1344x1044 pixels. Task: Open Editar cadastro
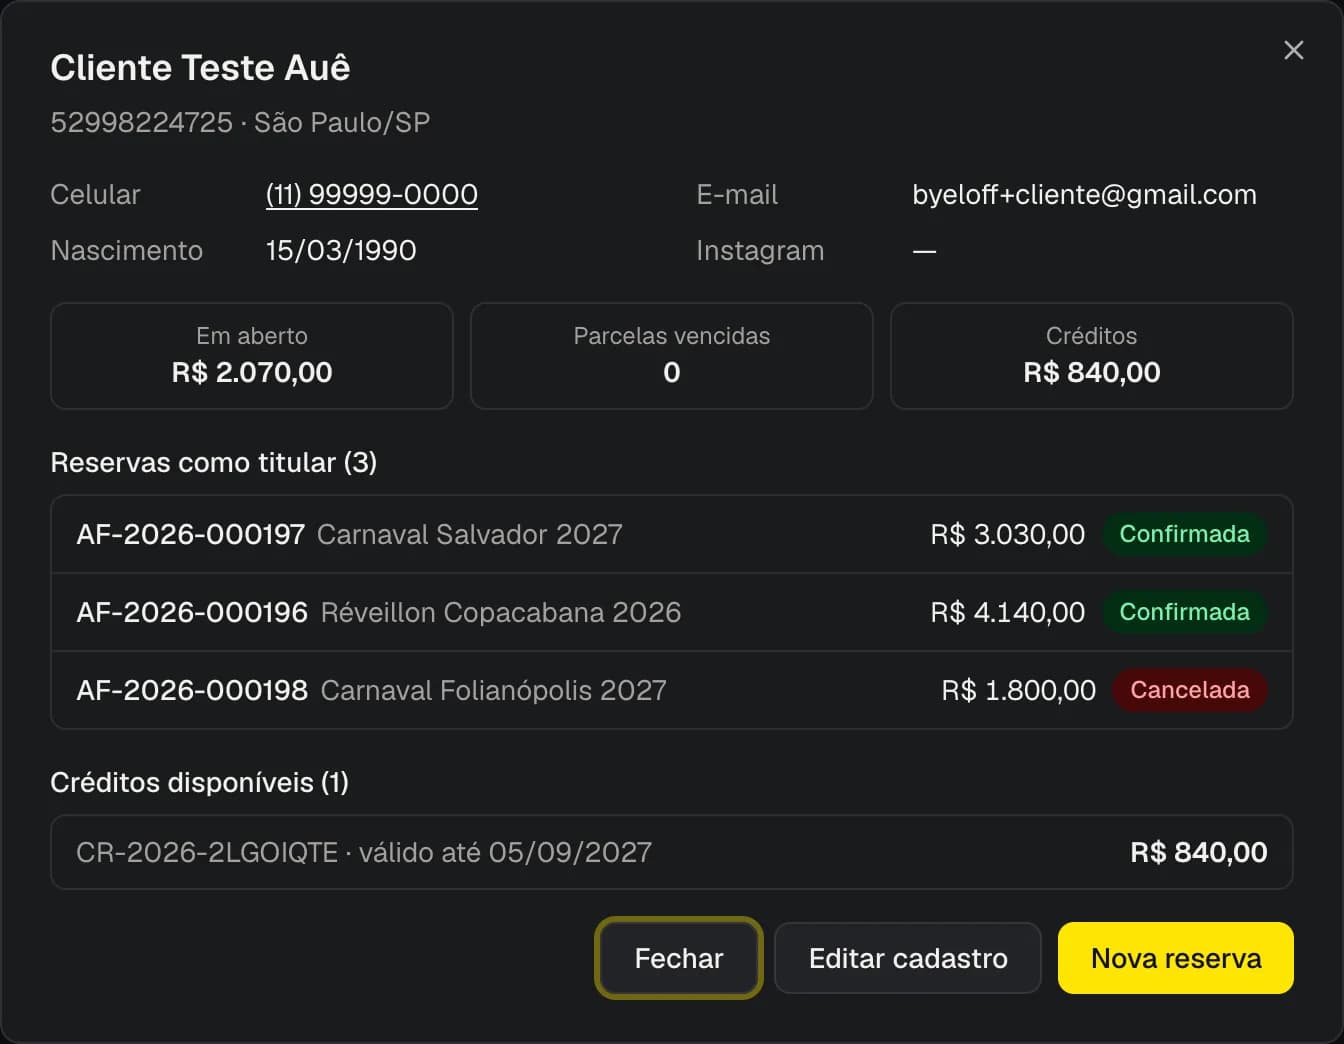908,958
